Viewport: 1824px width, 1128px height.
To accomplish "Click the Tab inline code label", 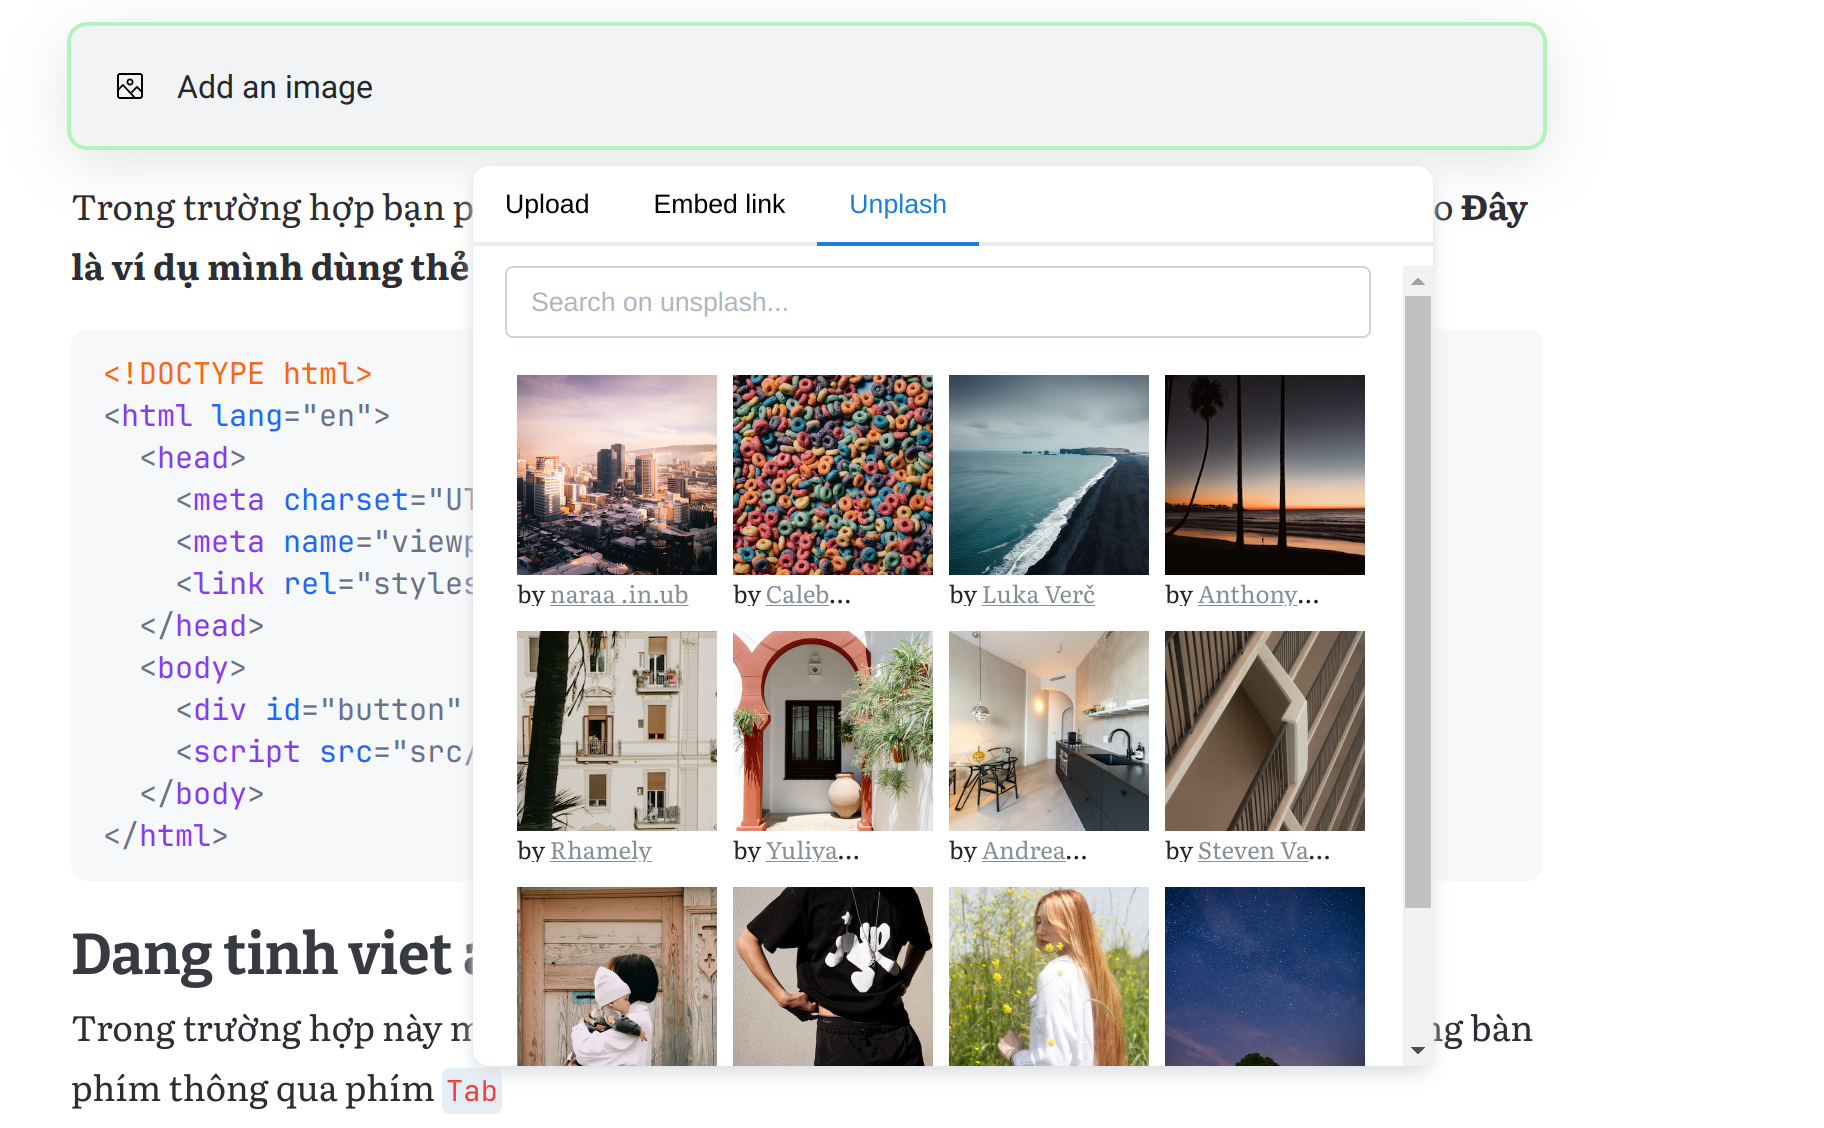I will pos(472,1091).
